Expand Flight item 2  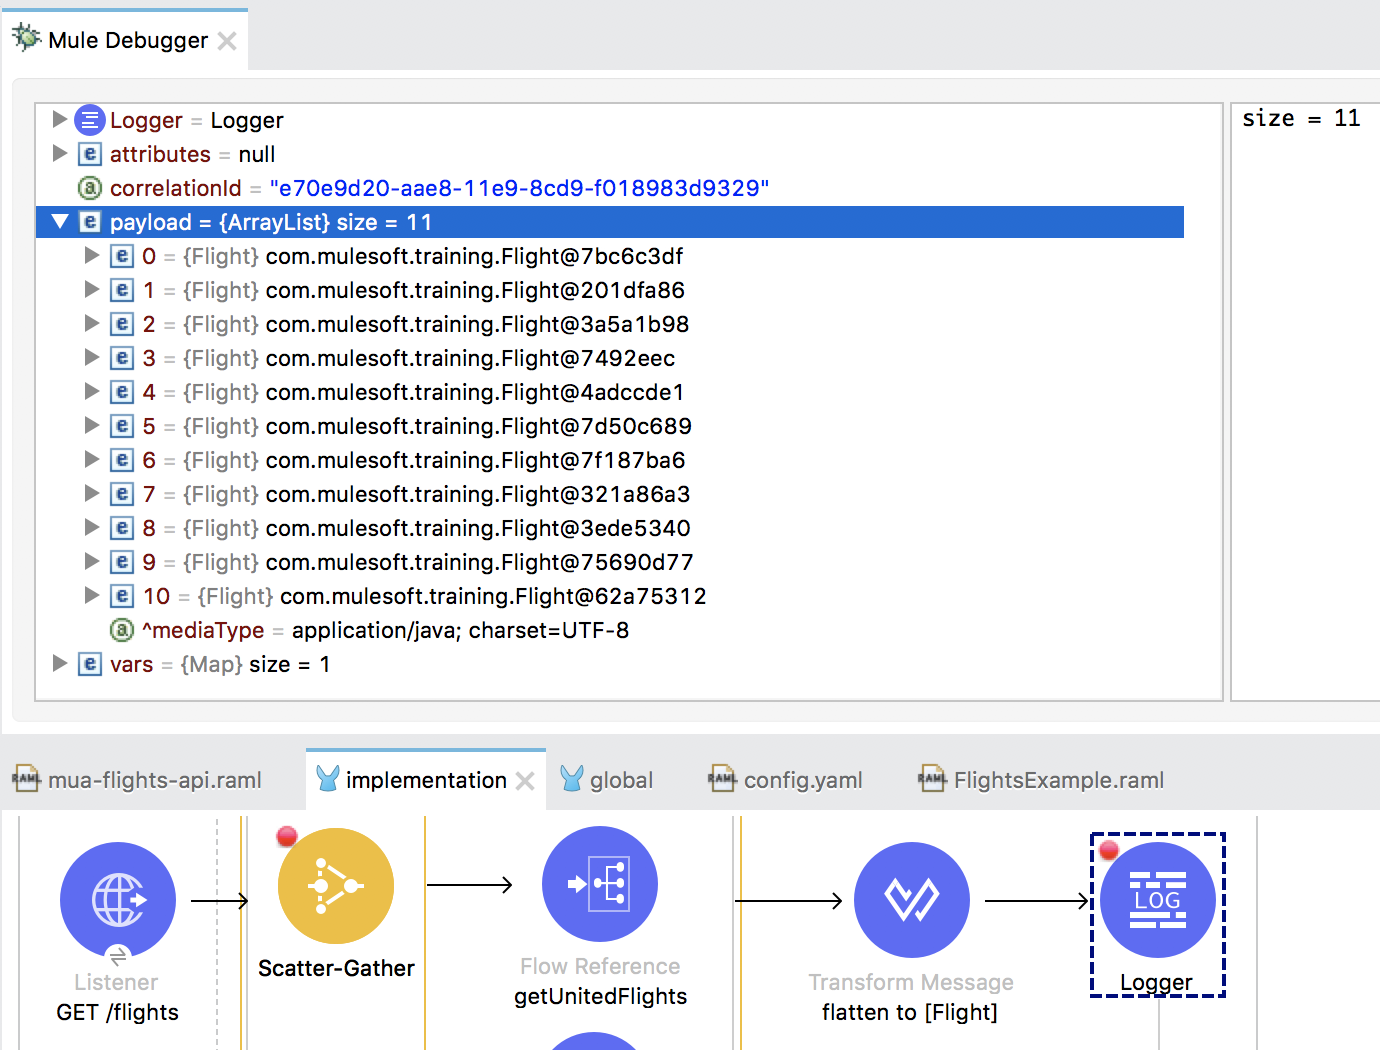(x=91, y=323)
